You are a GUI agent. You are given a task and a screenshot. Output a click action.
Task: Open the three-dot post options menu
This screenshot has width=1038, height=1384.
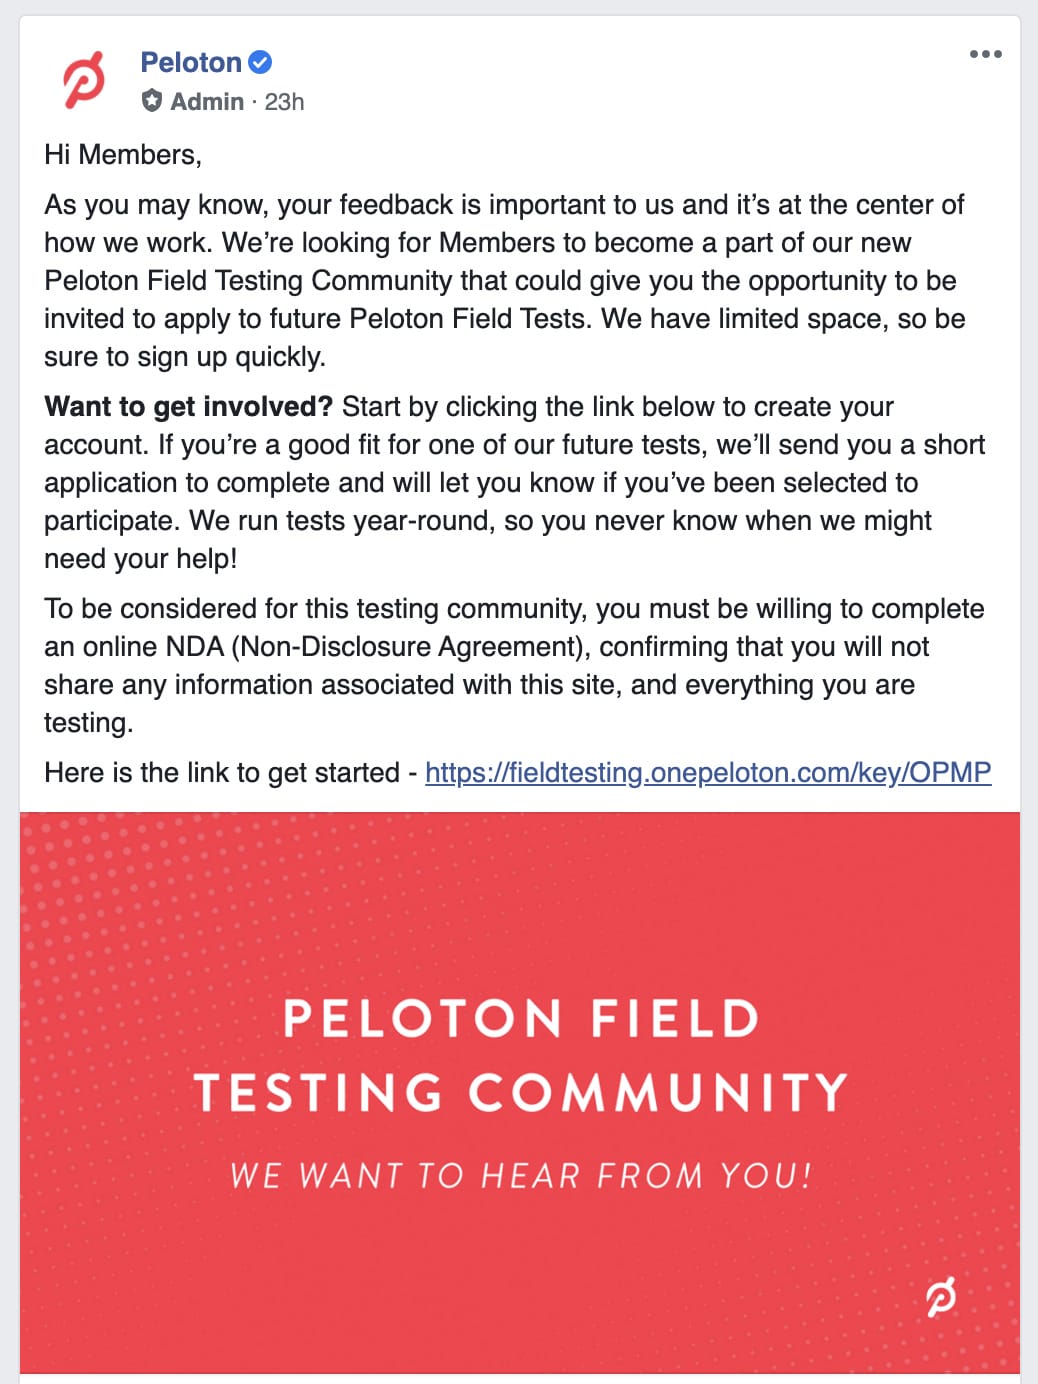pyautogui.click(x=985, y=55)
